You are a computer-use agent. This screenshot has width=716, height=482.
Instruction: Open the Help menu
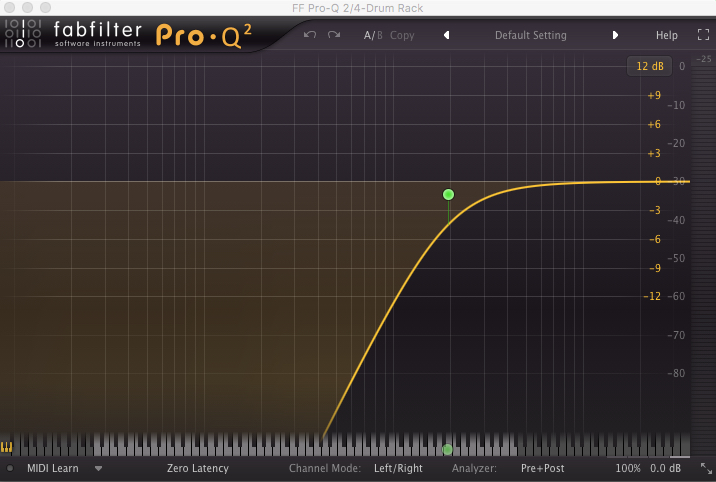(667, 35)
